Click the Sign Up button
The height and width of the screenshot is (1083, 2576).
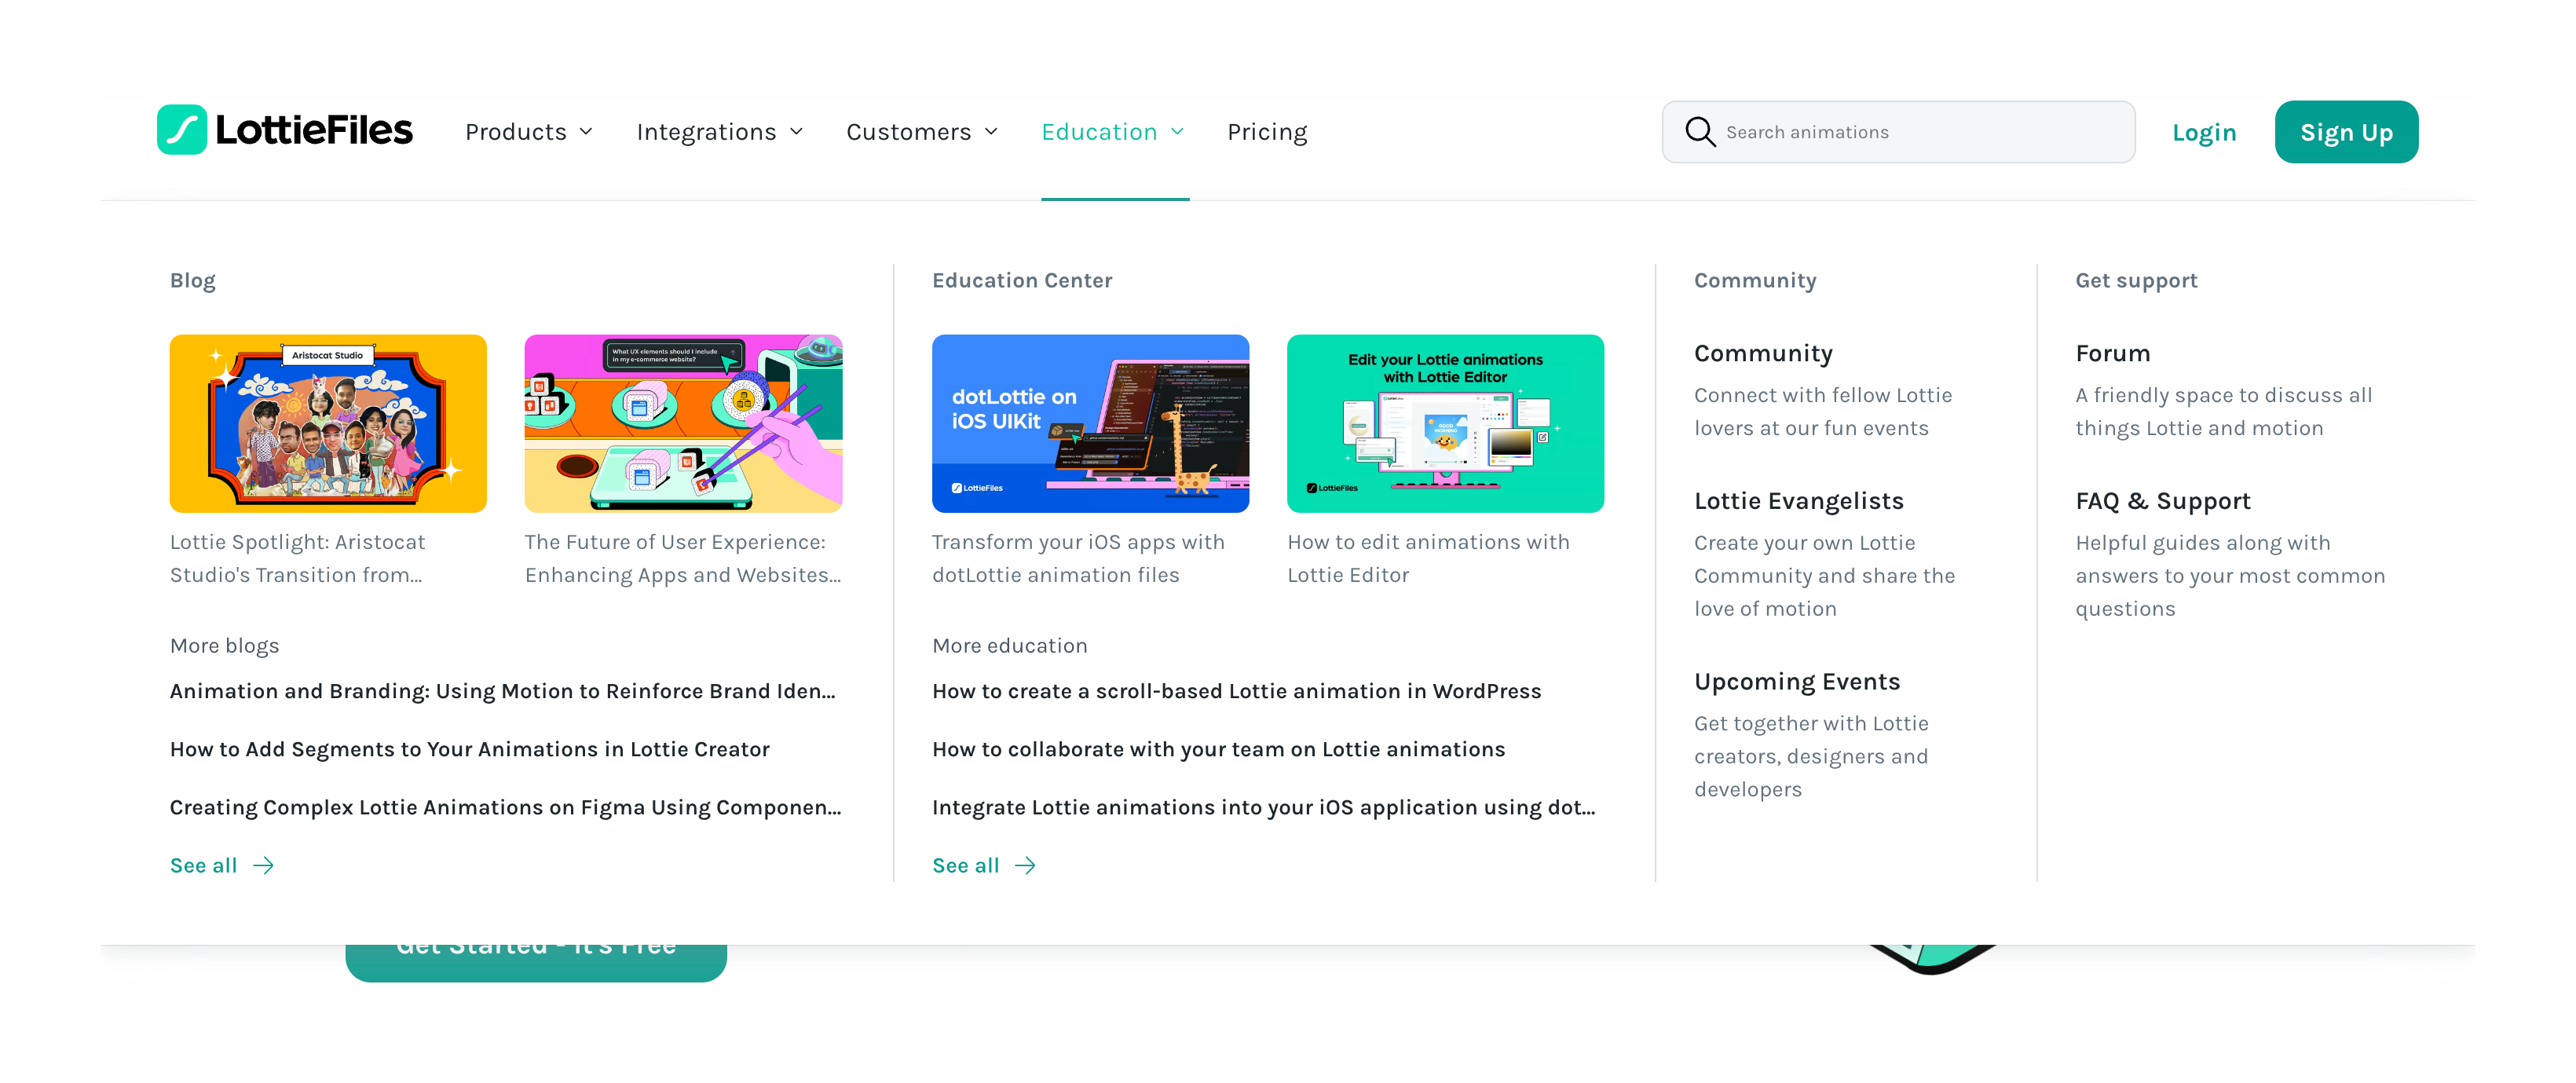(x=2345, y=132)
